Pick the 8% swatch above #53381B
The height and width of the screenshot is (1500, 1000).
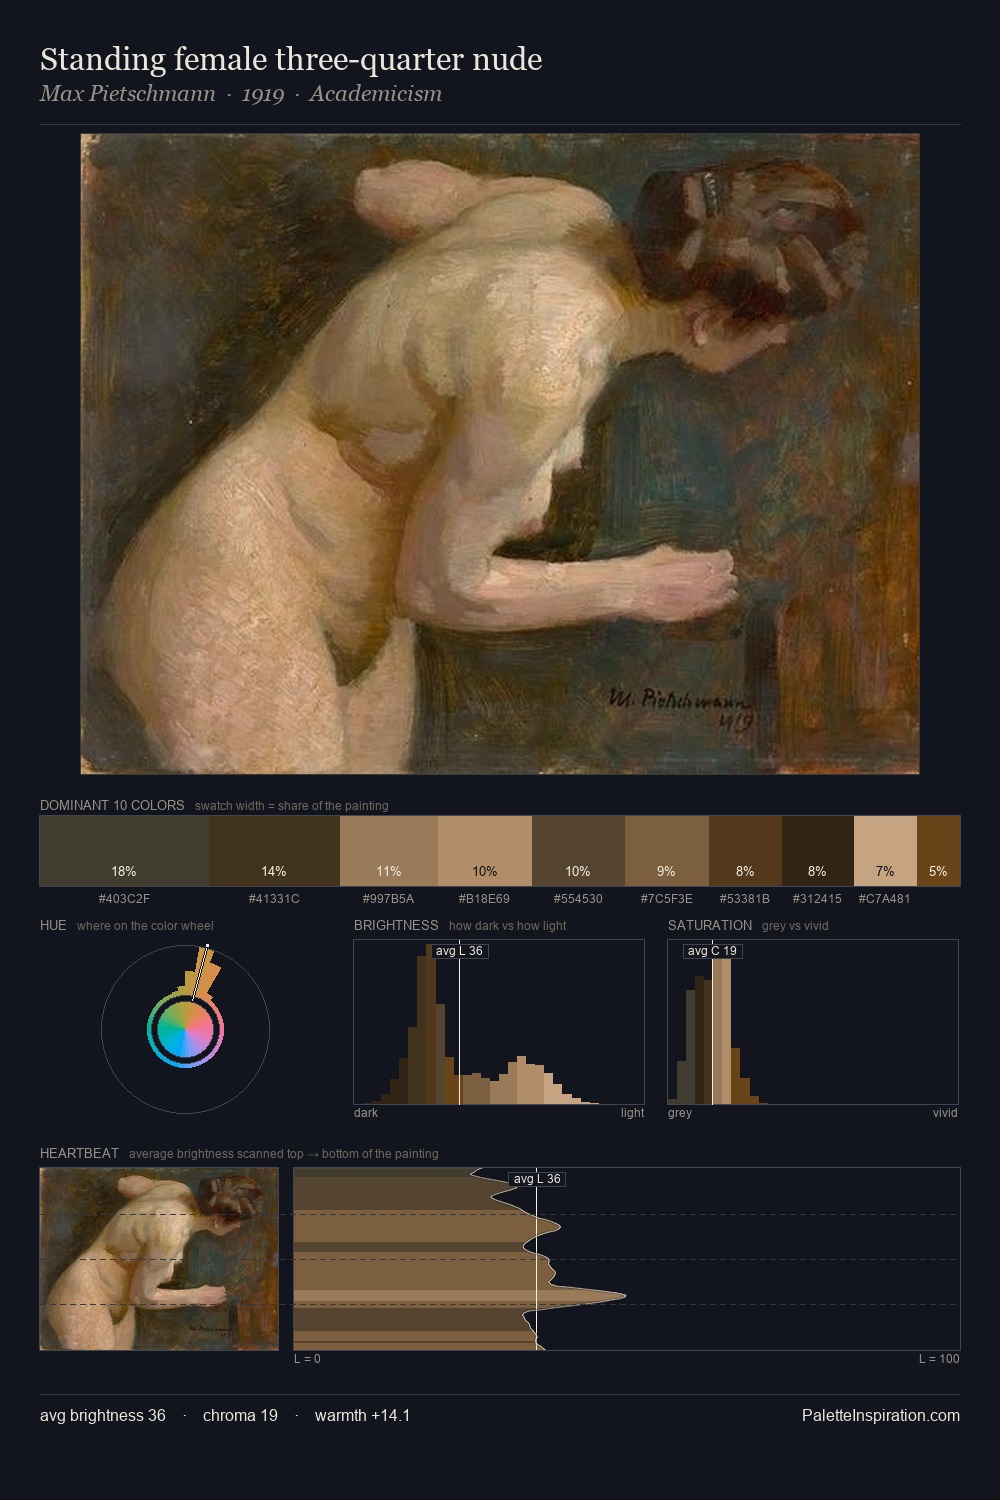click(x=745, y=851)
